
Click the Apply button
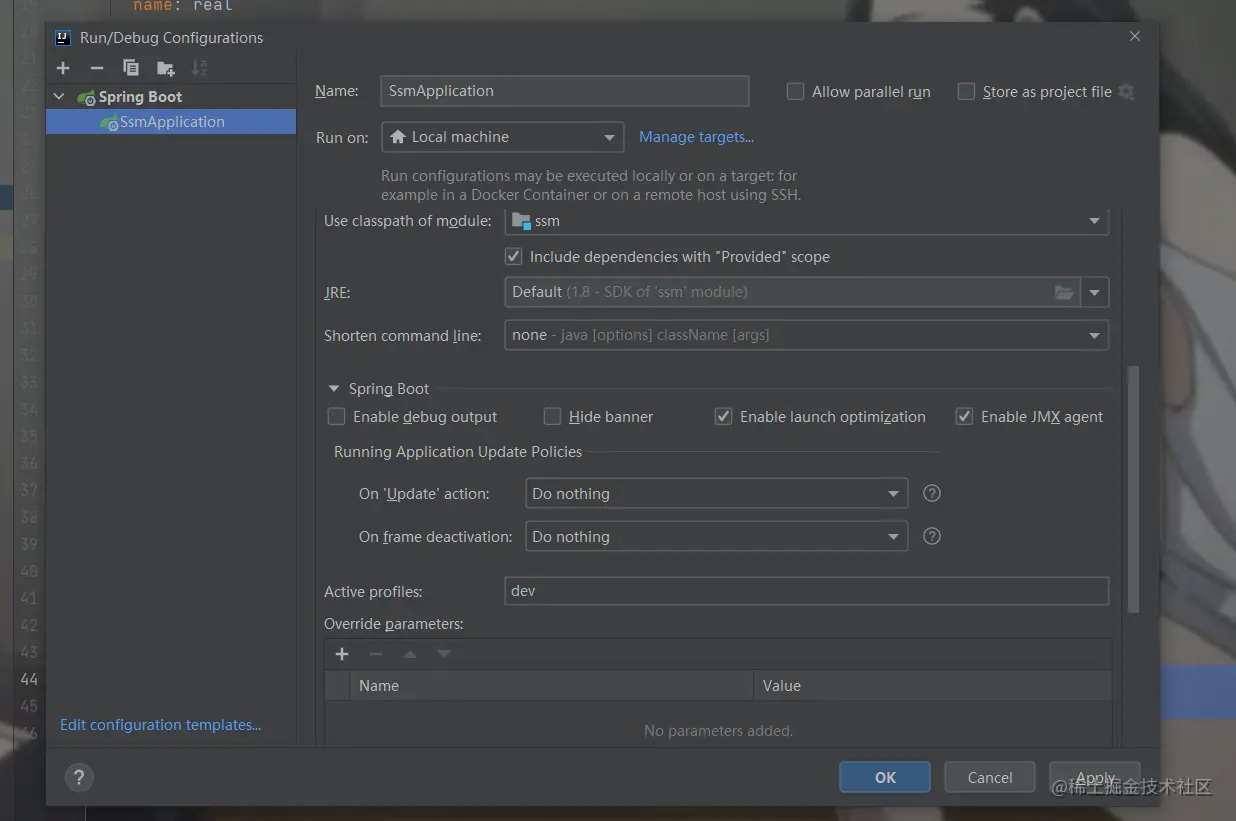coord(1095,777)
